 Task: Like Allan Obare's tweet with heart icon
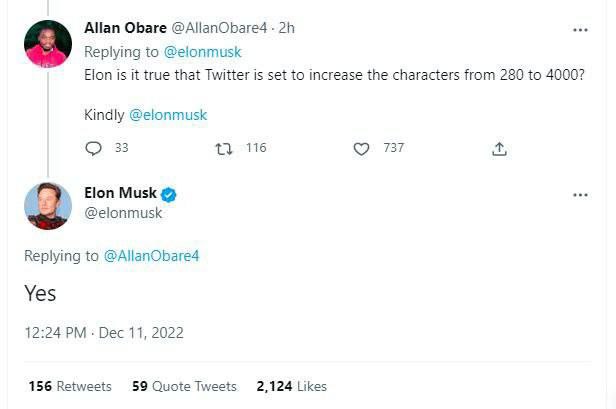tap(362, 148)
